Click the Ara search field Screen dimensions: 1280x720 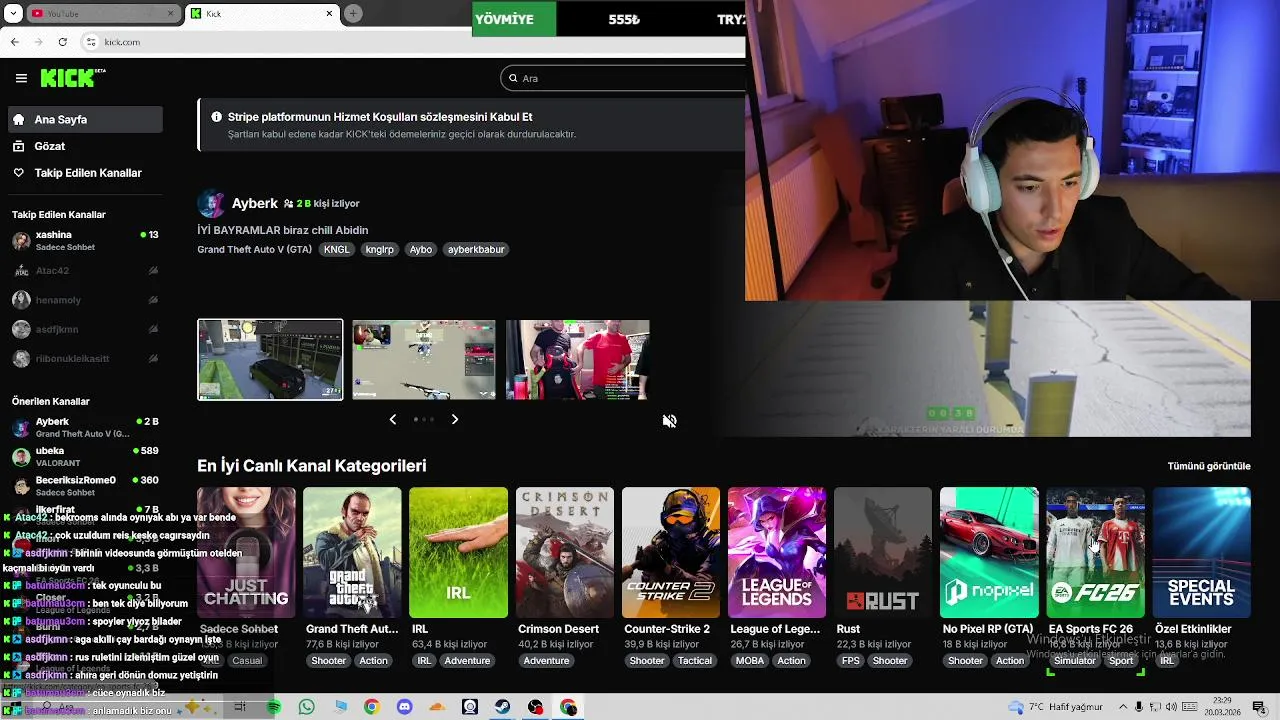pyautogui.click(x=625, y=78)
